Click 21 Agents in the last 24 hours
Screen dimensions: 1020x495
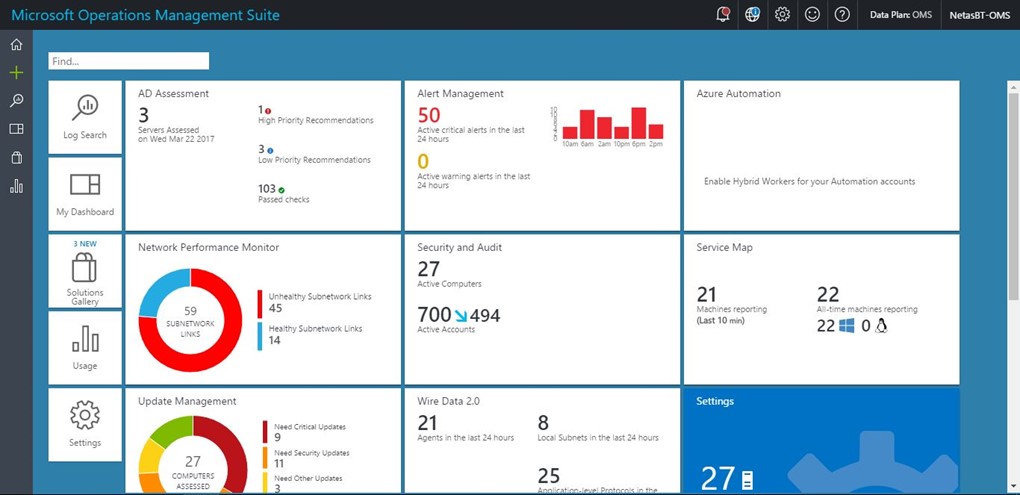point(466,428)
